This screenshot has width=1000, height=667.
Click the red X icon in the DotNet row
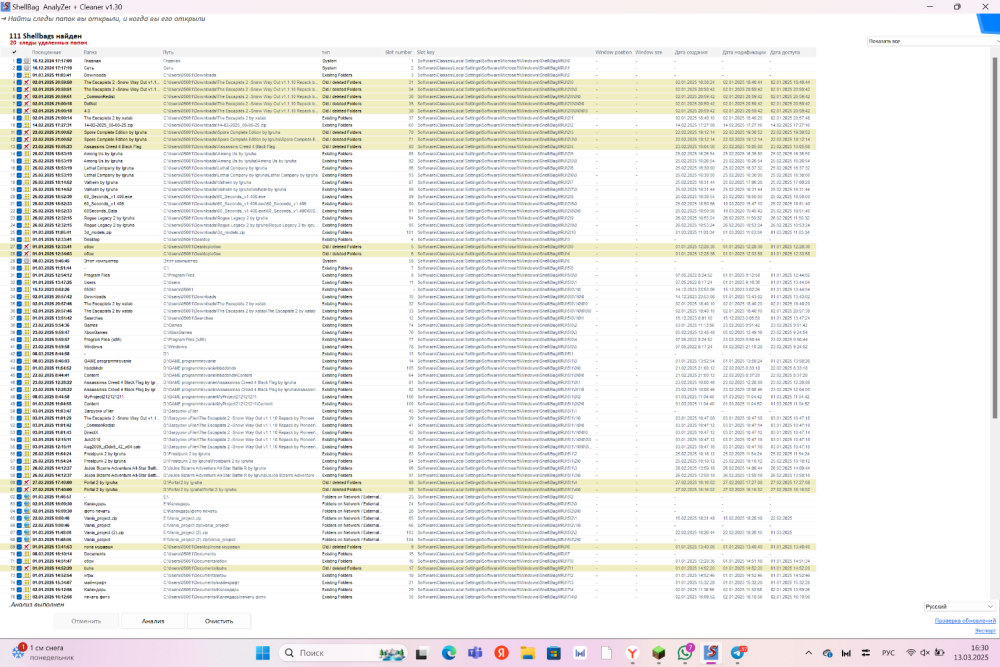[x=26, y=103]
